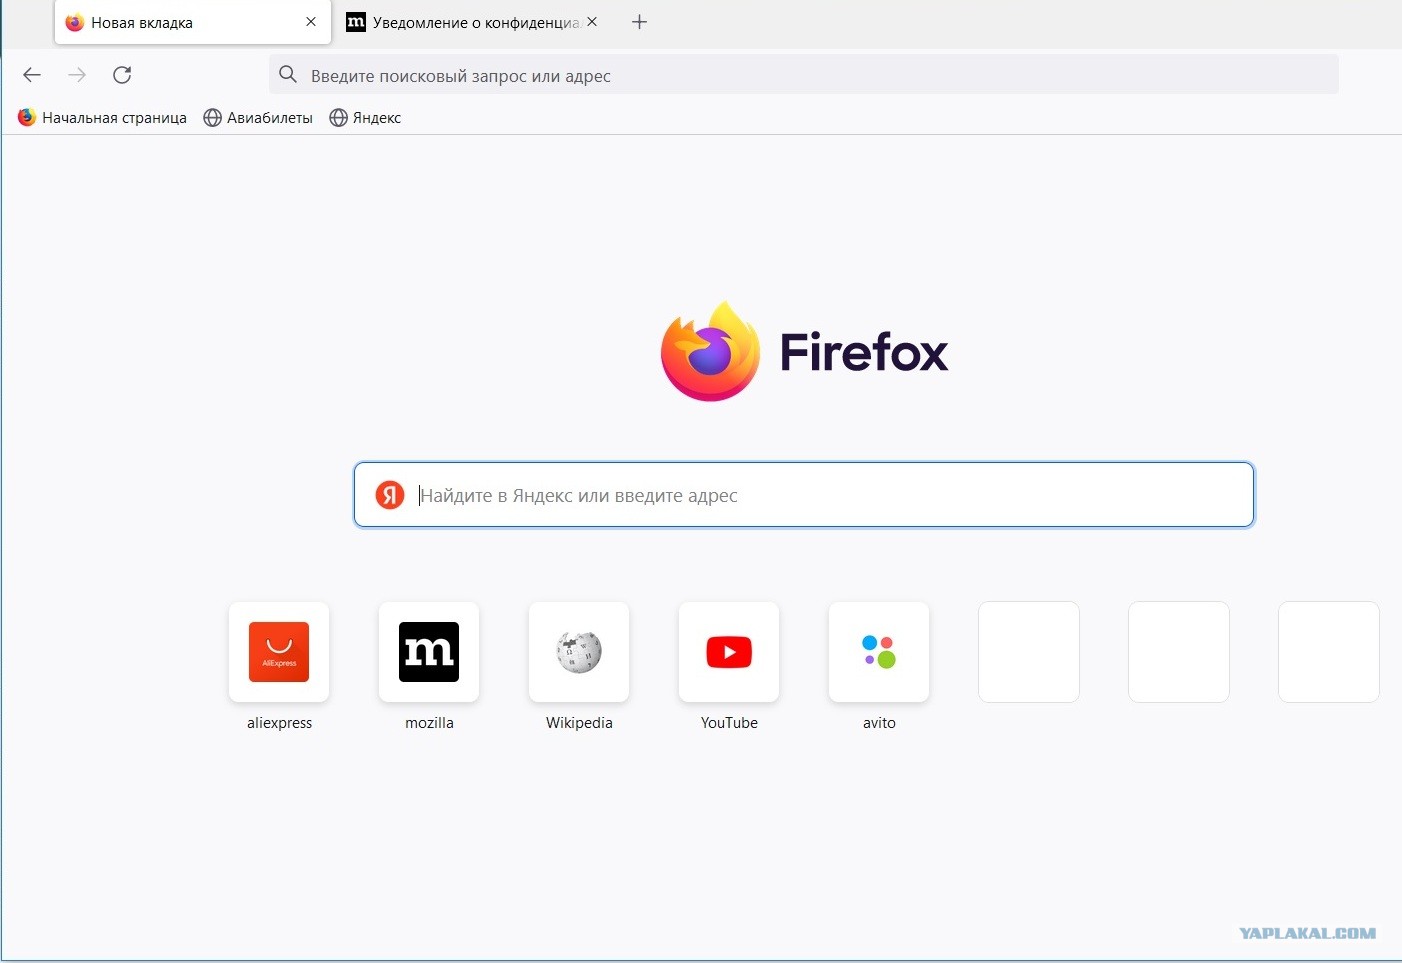This screenshot has height=963, width=1402.
Task: Open the Mozilla shortcut tile
Action: click(x=429, y=652)
